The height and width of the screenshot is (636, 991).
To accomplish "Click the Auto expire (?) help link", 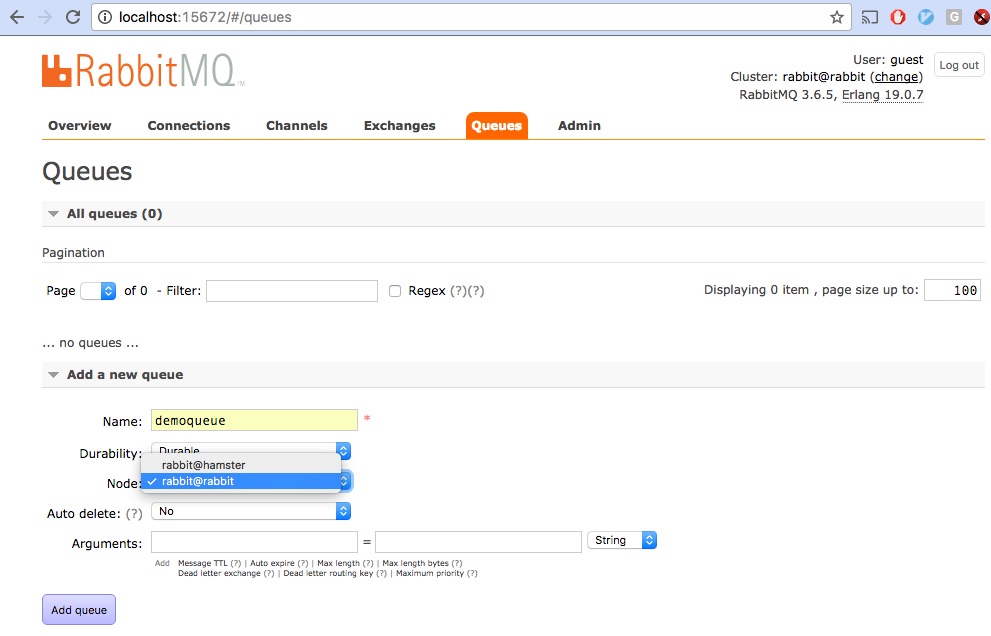I will [x=303, y=563].
